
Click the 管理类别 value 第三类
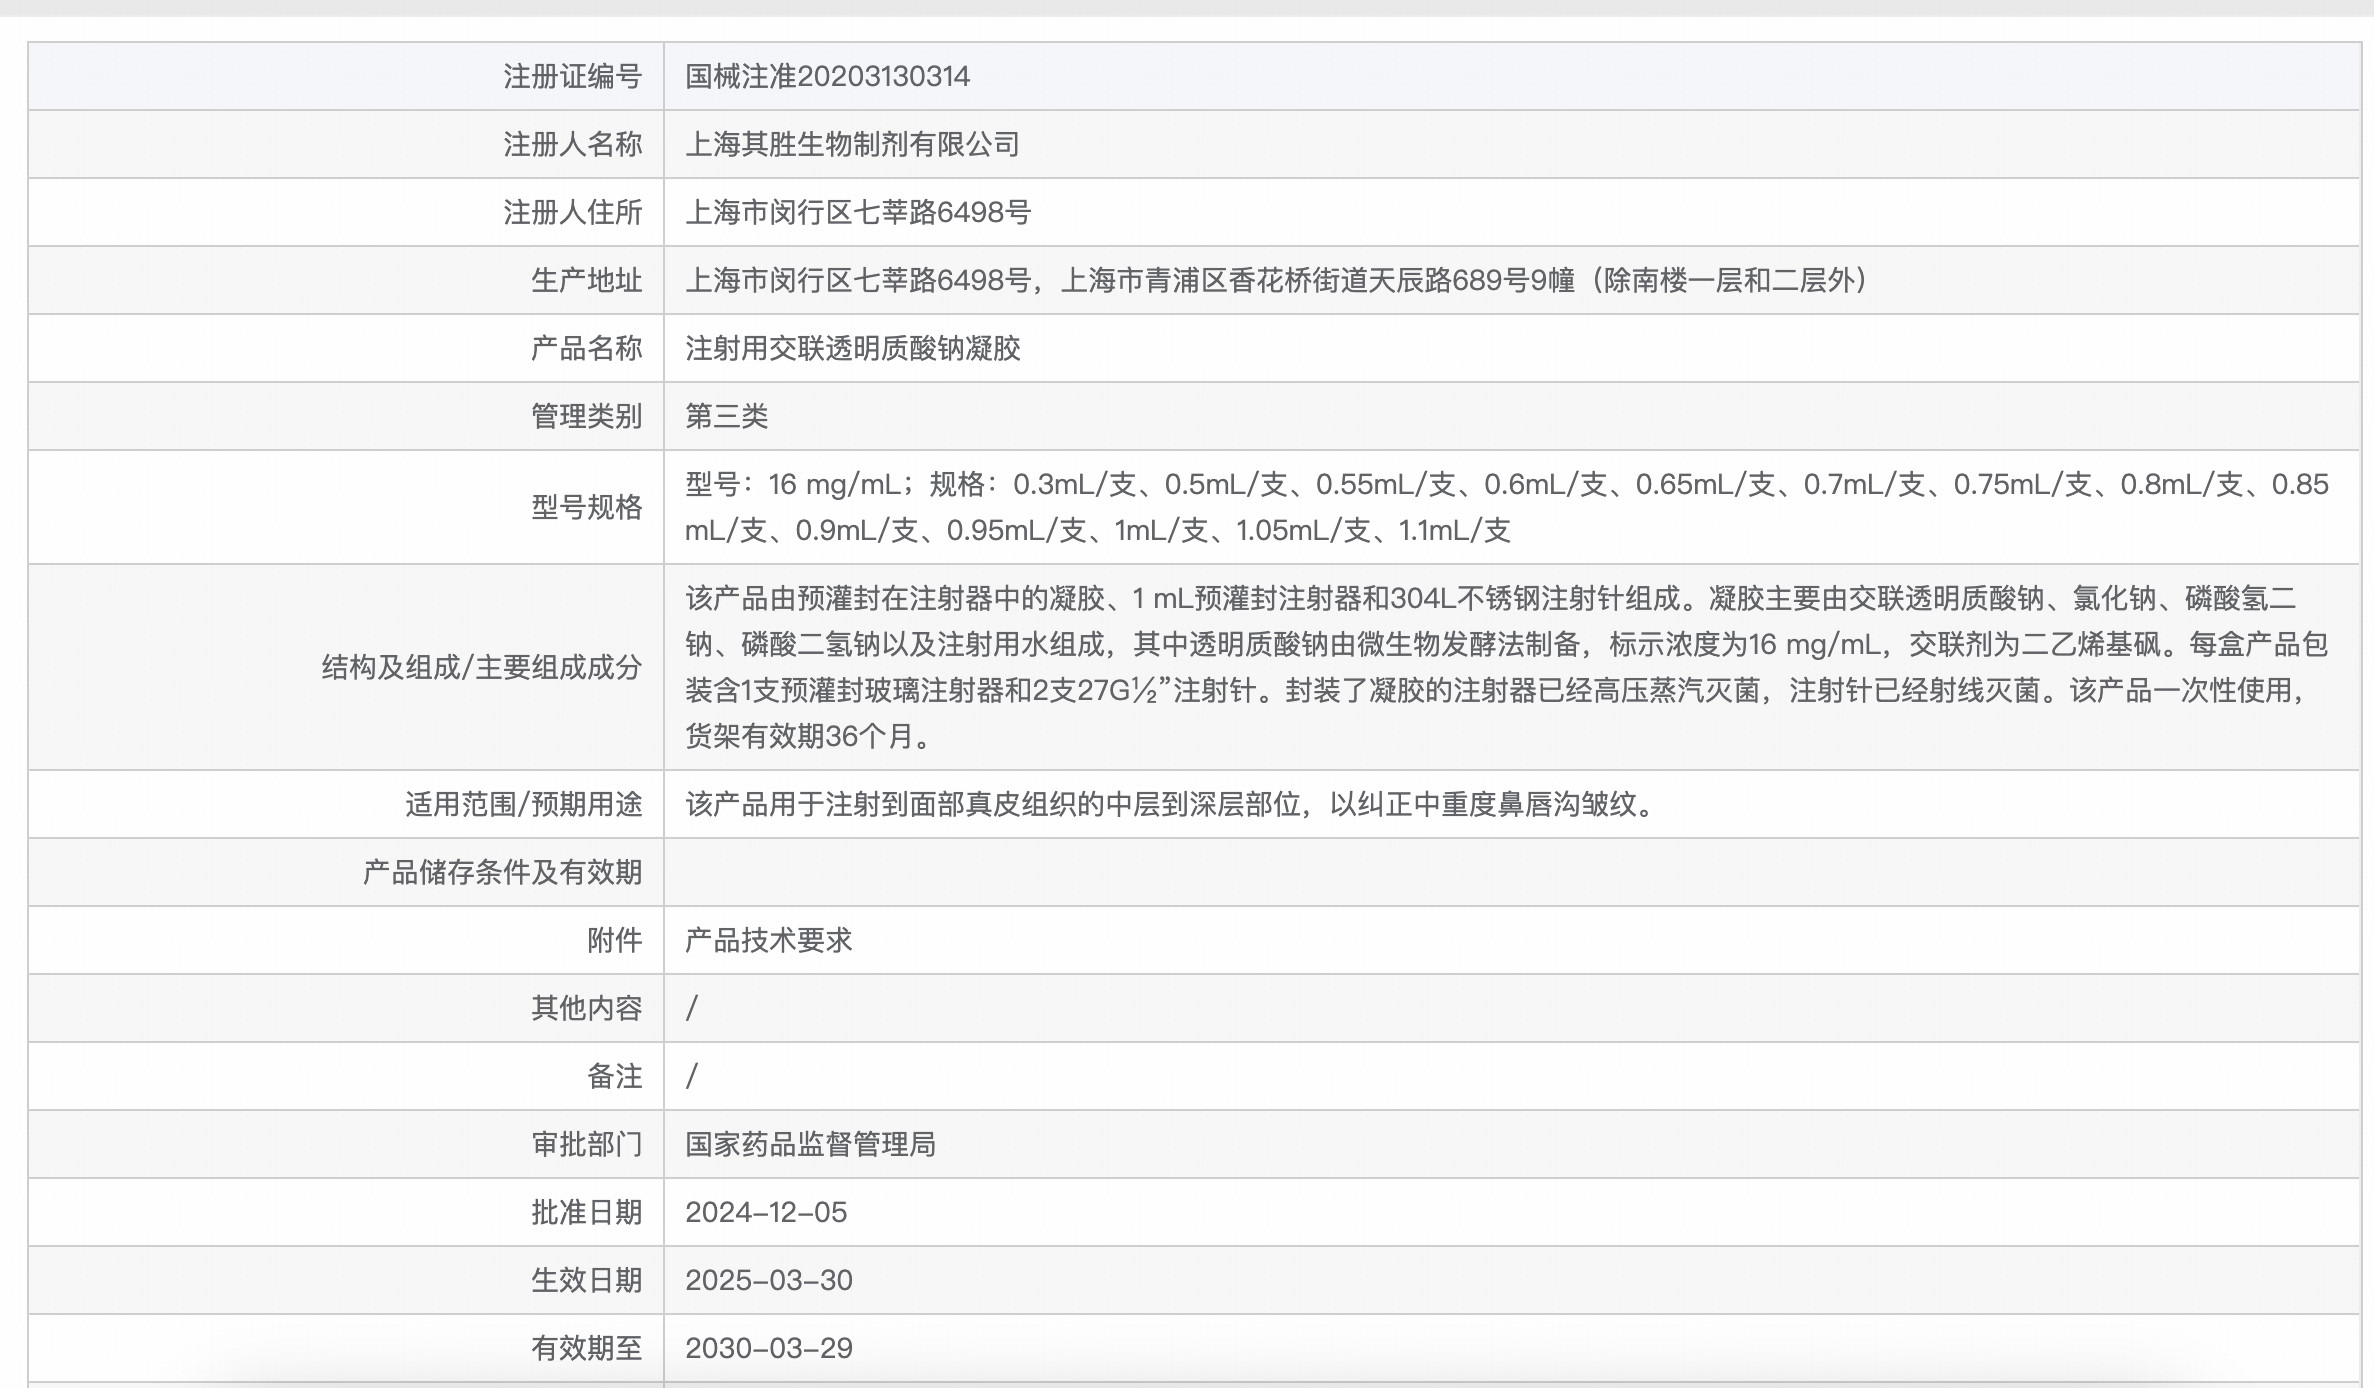click(x=726, y=416)
